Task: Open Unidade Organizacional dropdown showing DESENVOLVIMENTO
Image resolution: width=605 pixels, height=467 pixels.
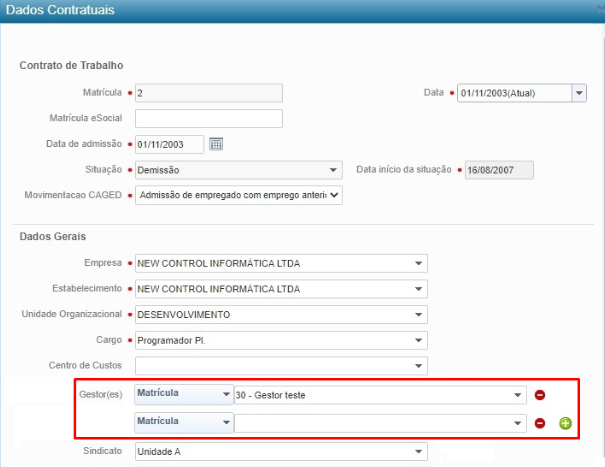Action: point(418,315)
